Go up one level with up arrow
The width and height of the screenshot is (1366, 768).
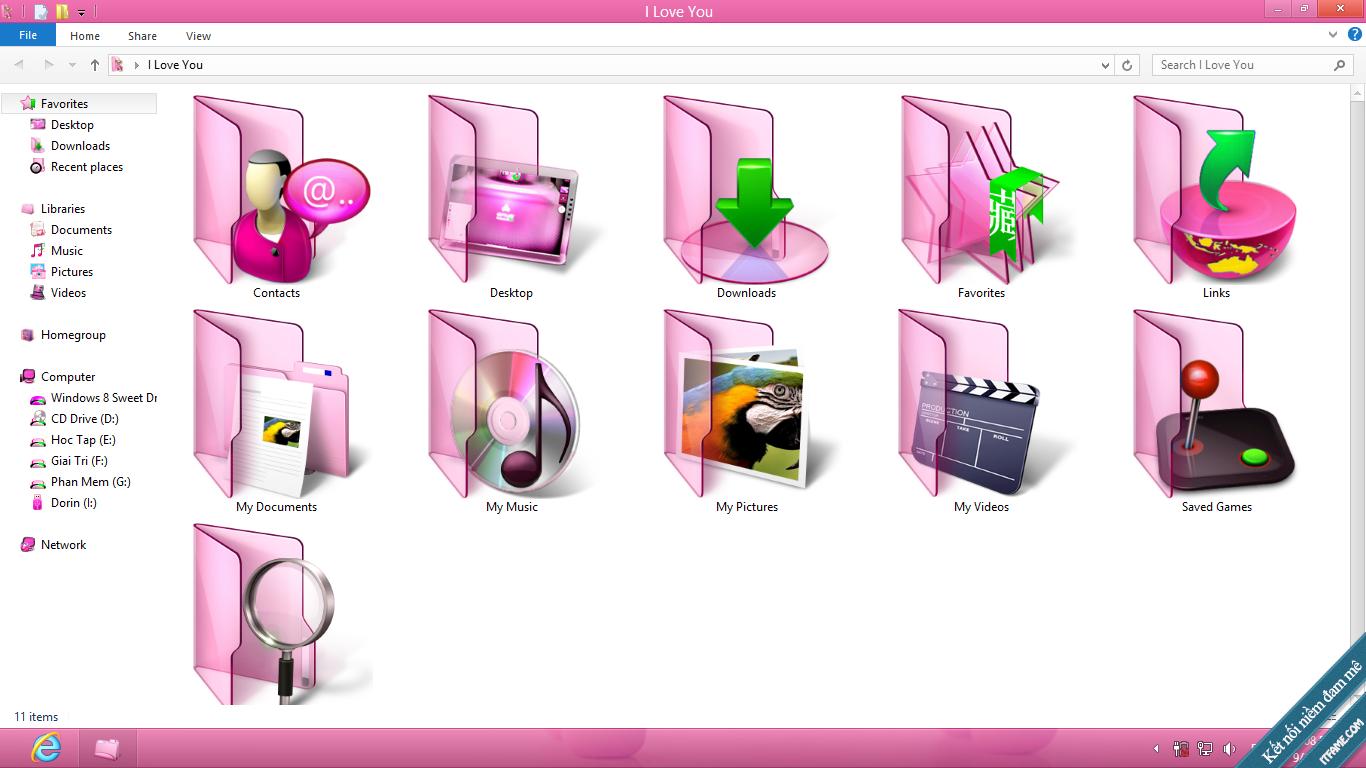pos(95,65)
